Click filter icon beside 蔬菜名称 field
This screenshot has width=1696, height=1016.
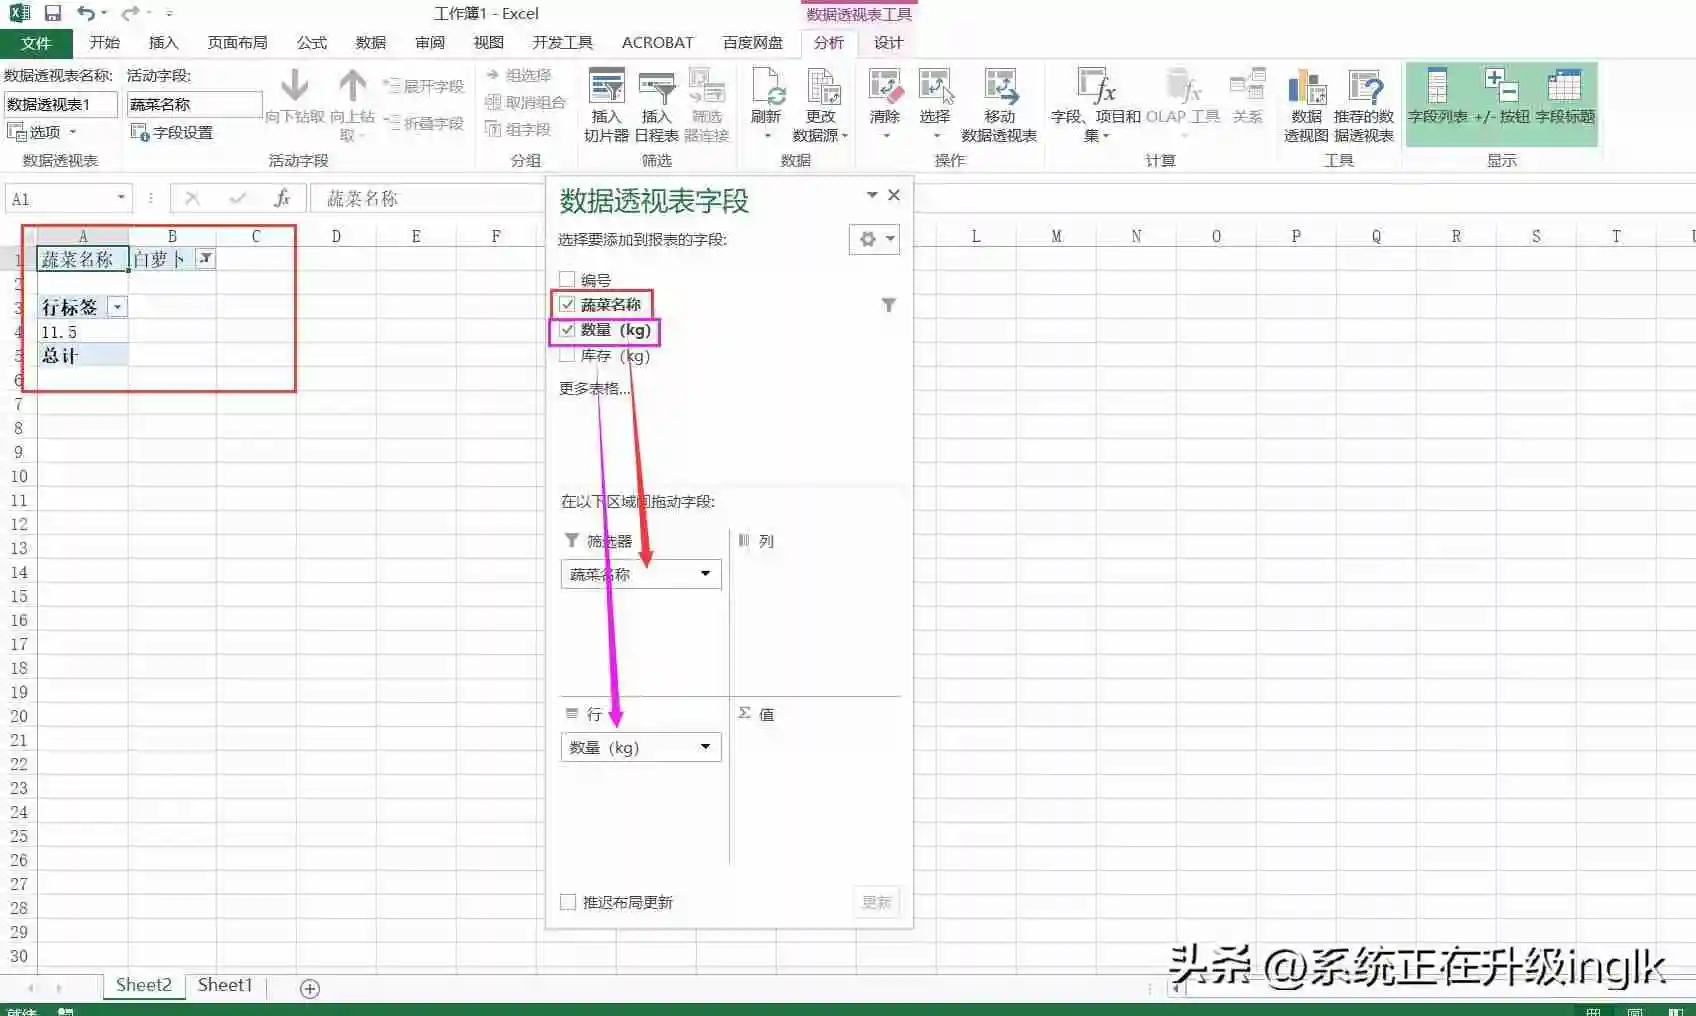(889, 305)
